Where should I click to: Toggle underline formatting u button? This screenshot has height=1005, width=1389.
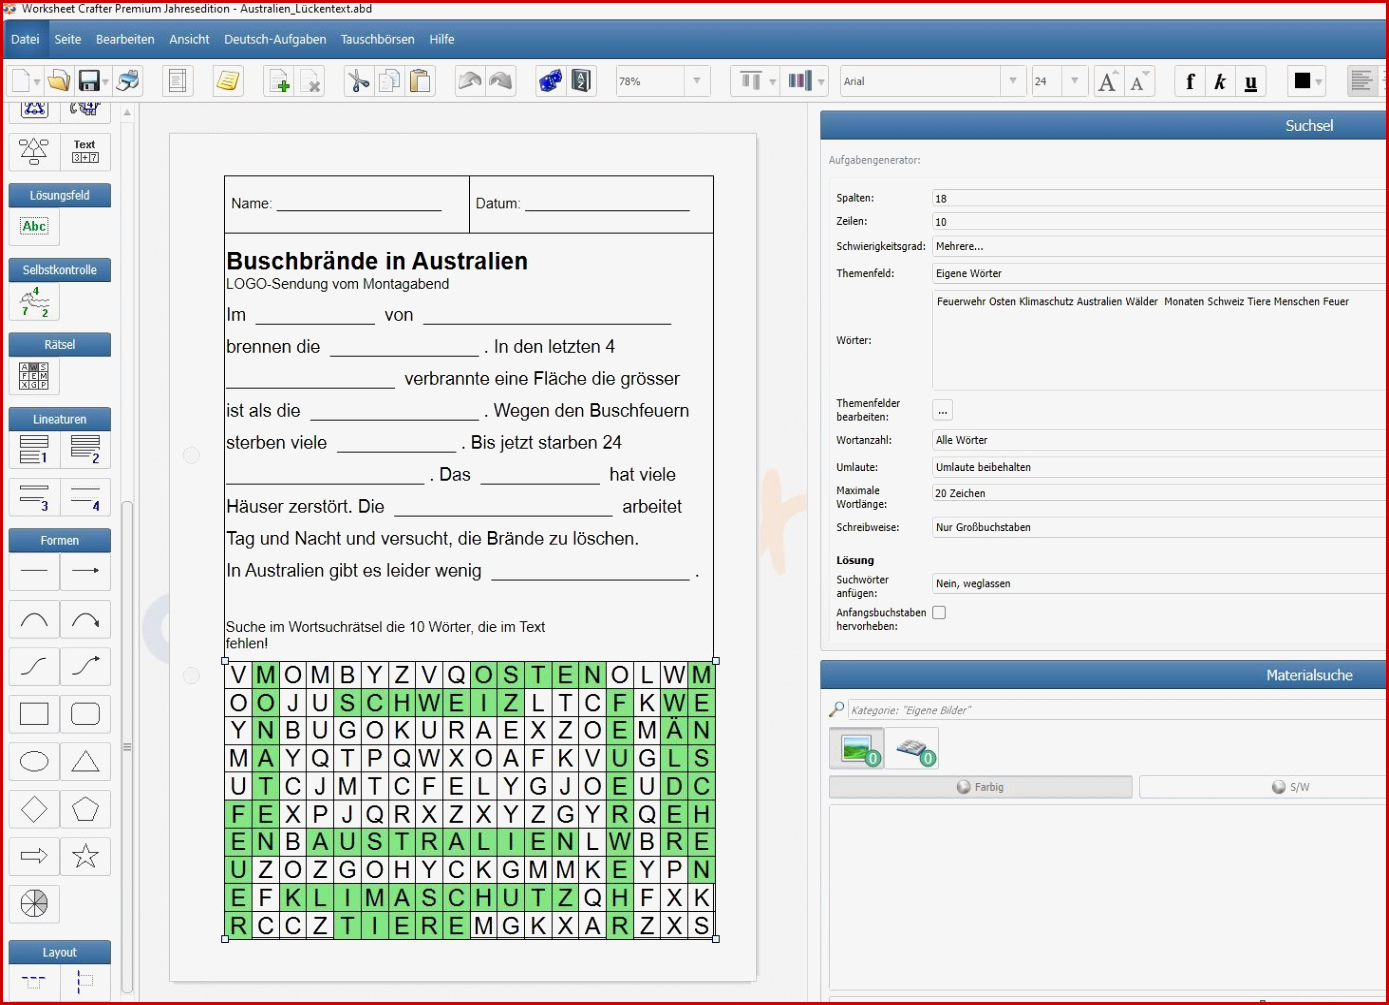click(x=1251, y=82)
